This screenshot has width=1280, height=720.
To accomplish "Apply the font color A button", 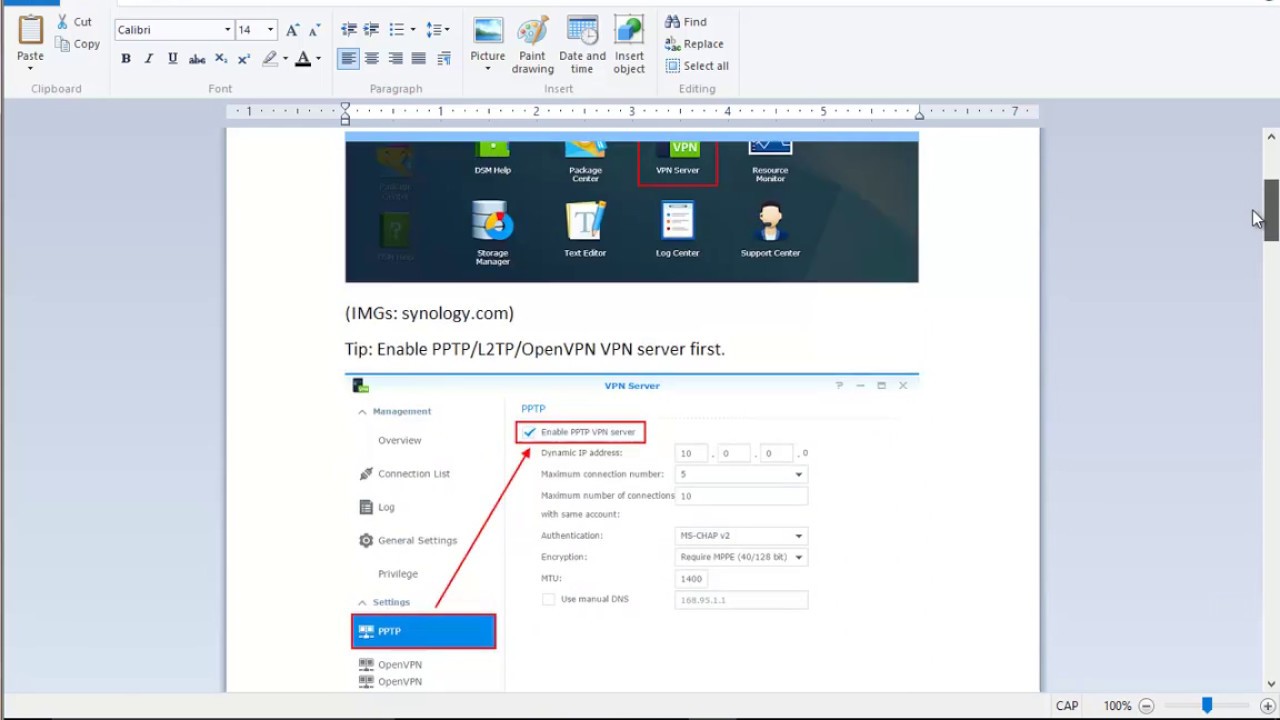I will [x=303, y=59].
